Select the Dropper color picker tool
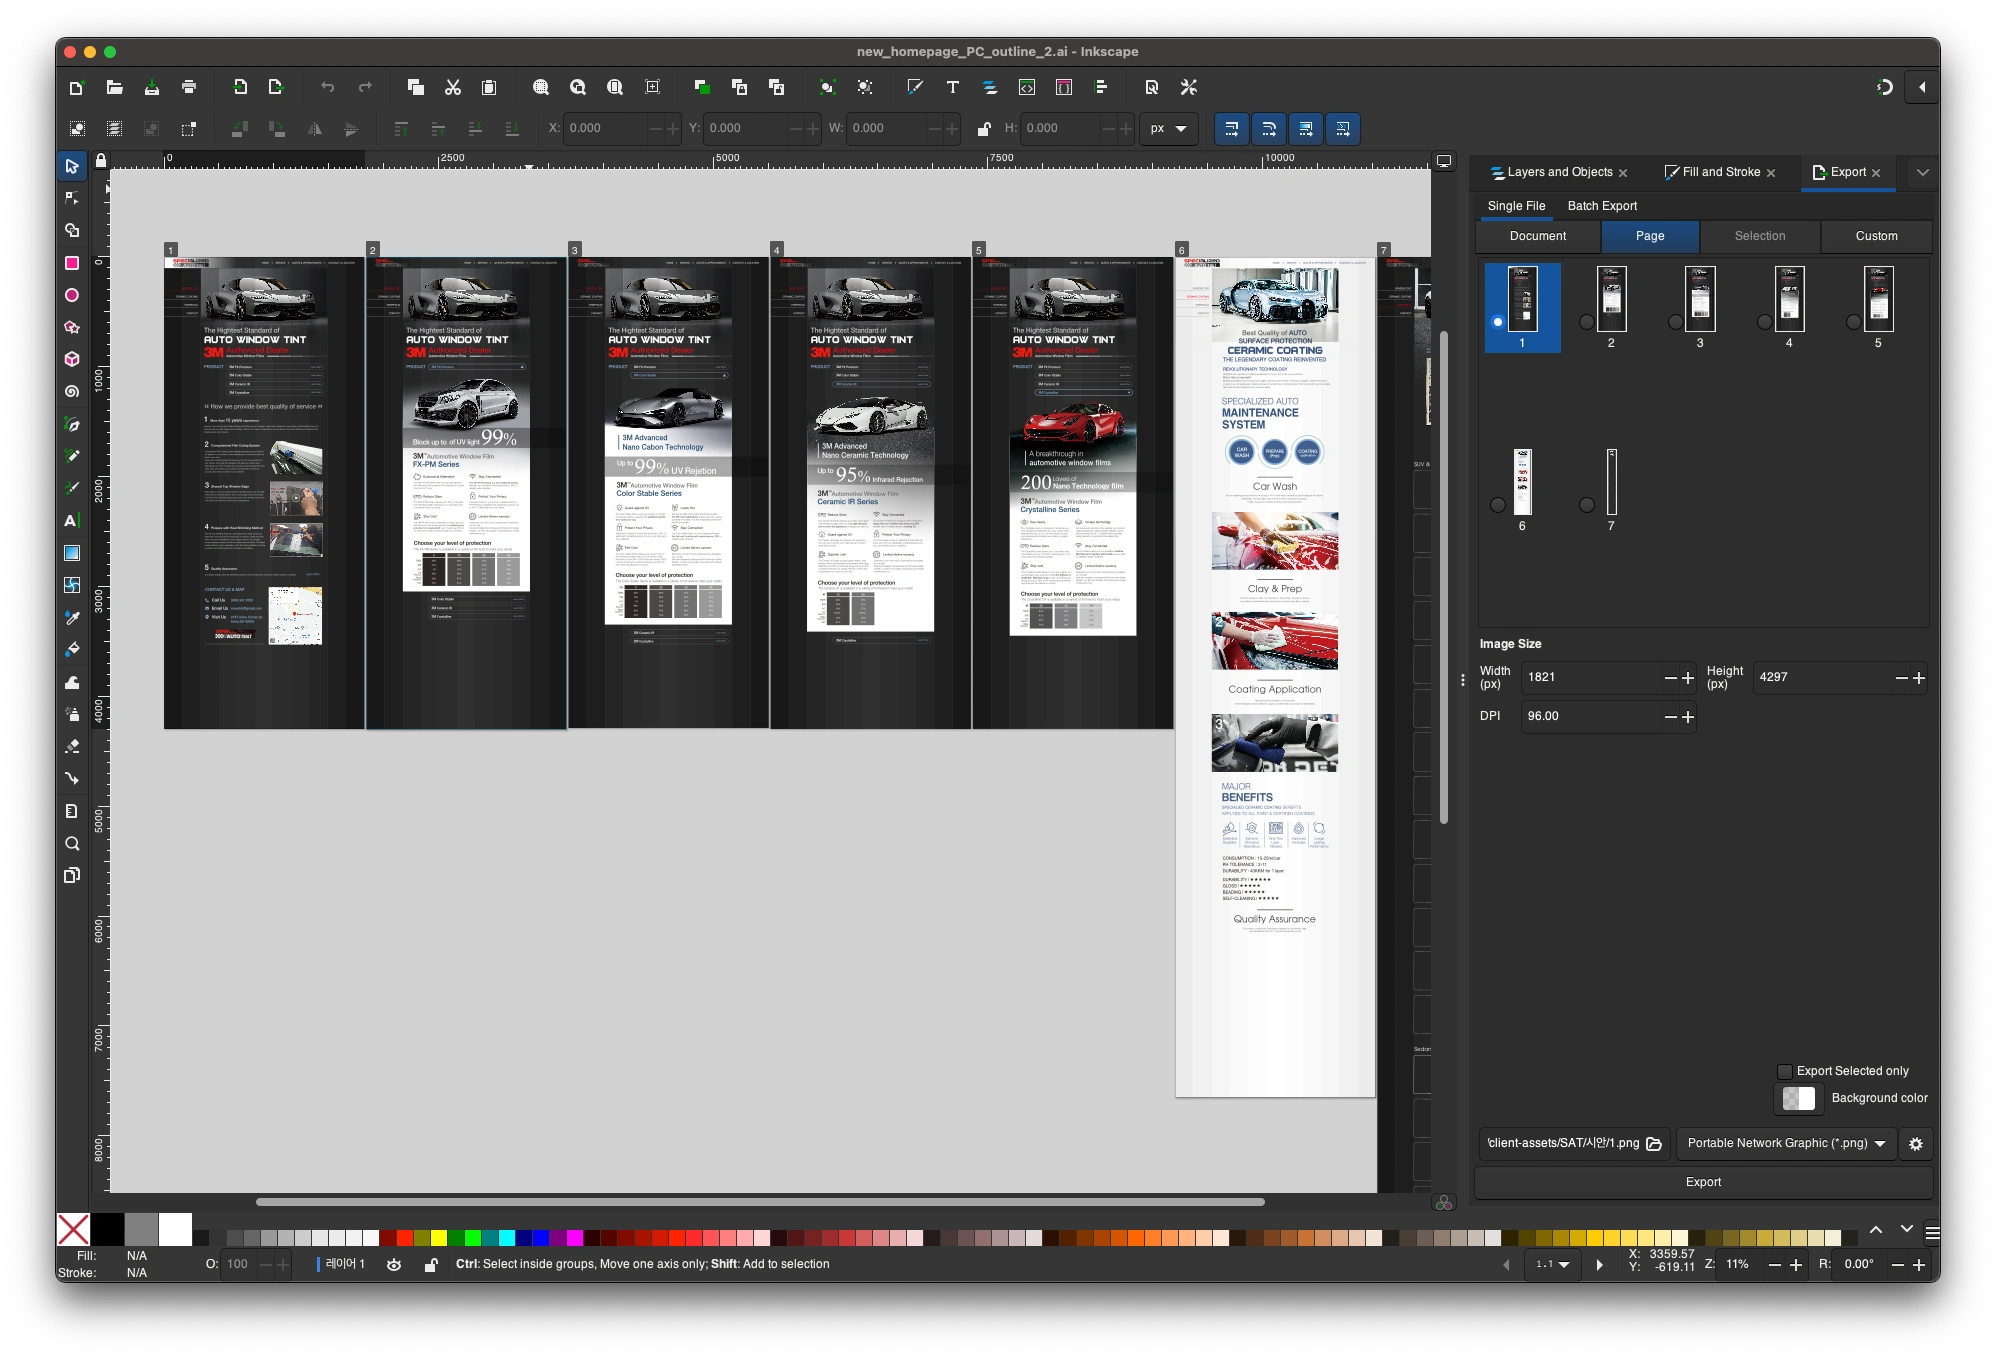Screen dimensions: 1996x1356 pos(72,617)
